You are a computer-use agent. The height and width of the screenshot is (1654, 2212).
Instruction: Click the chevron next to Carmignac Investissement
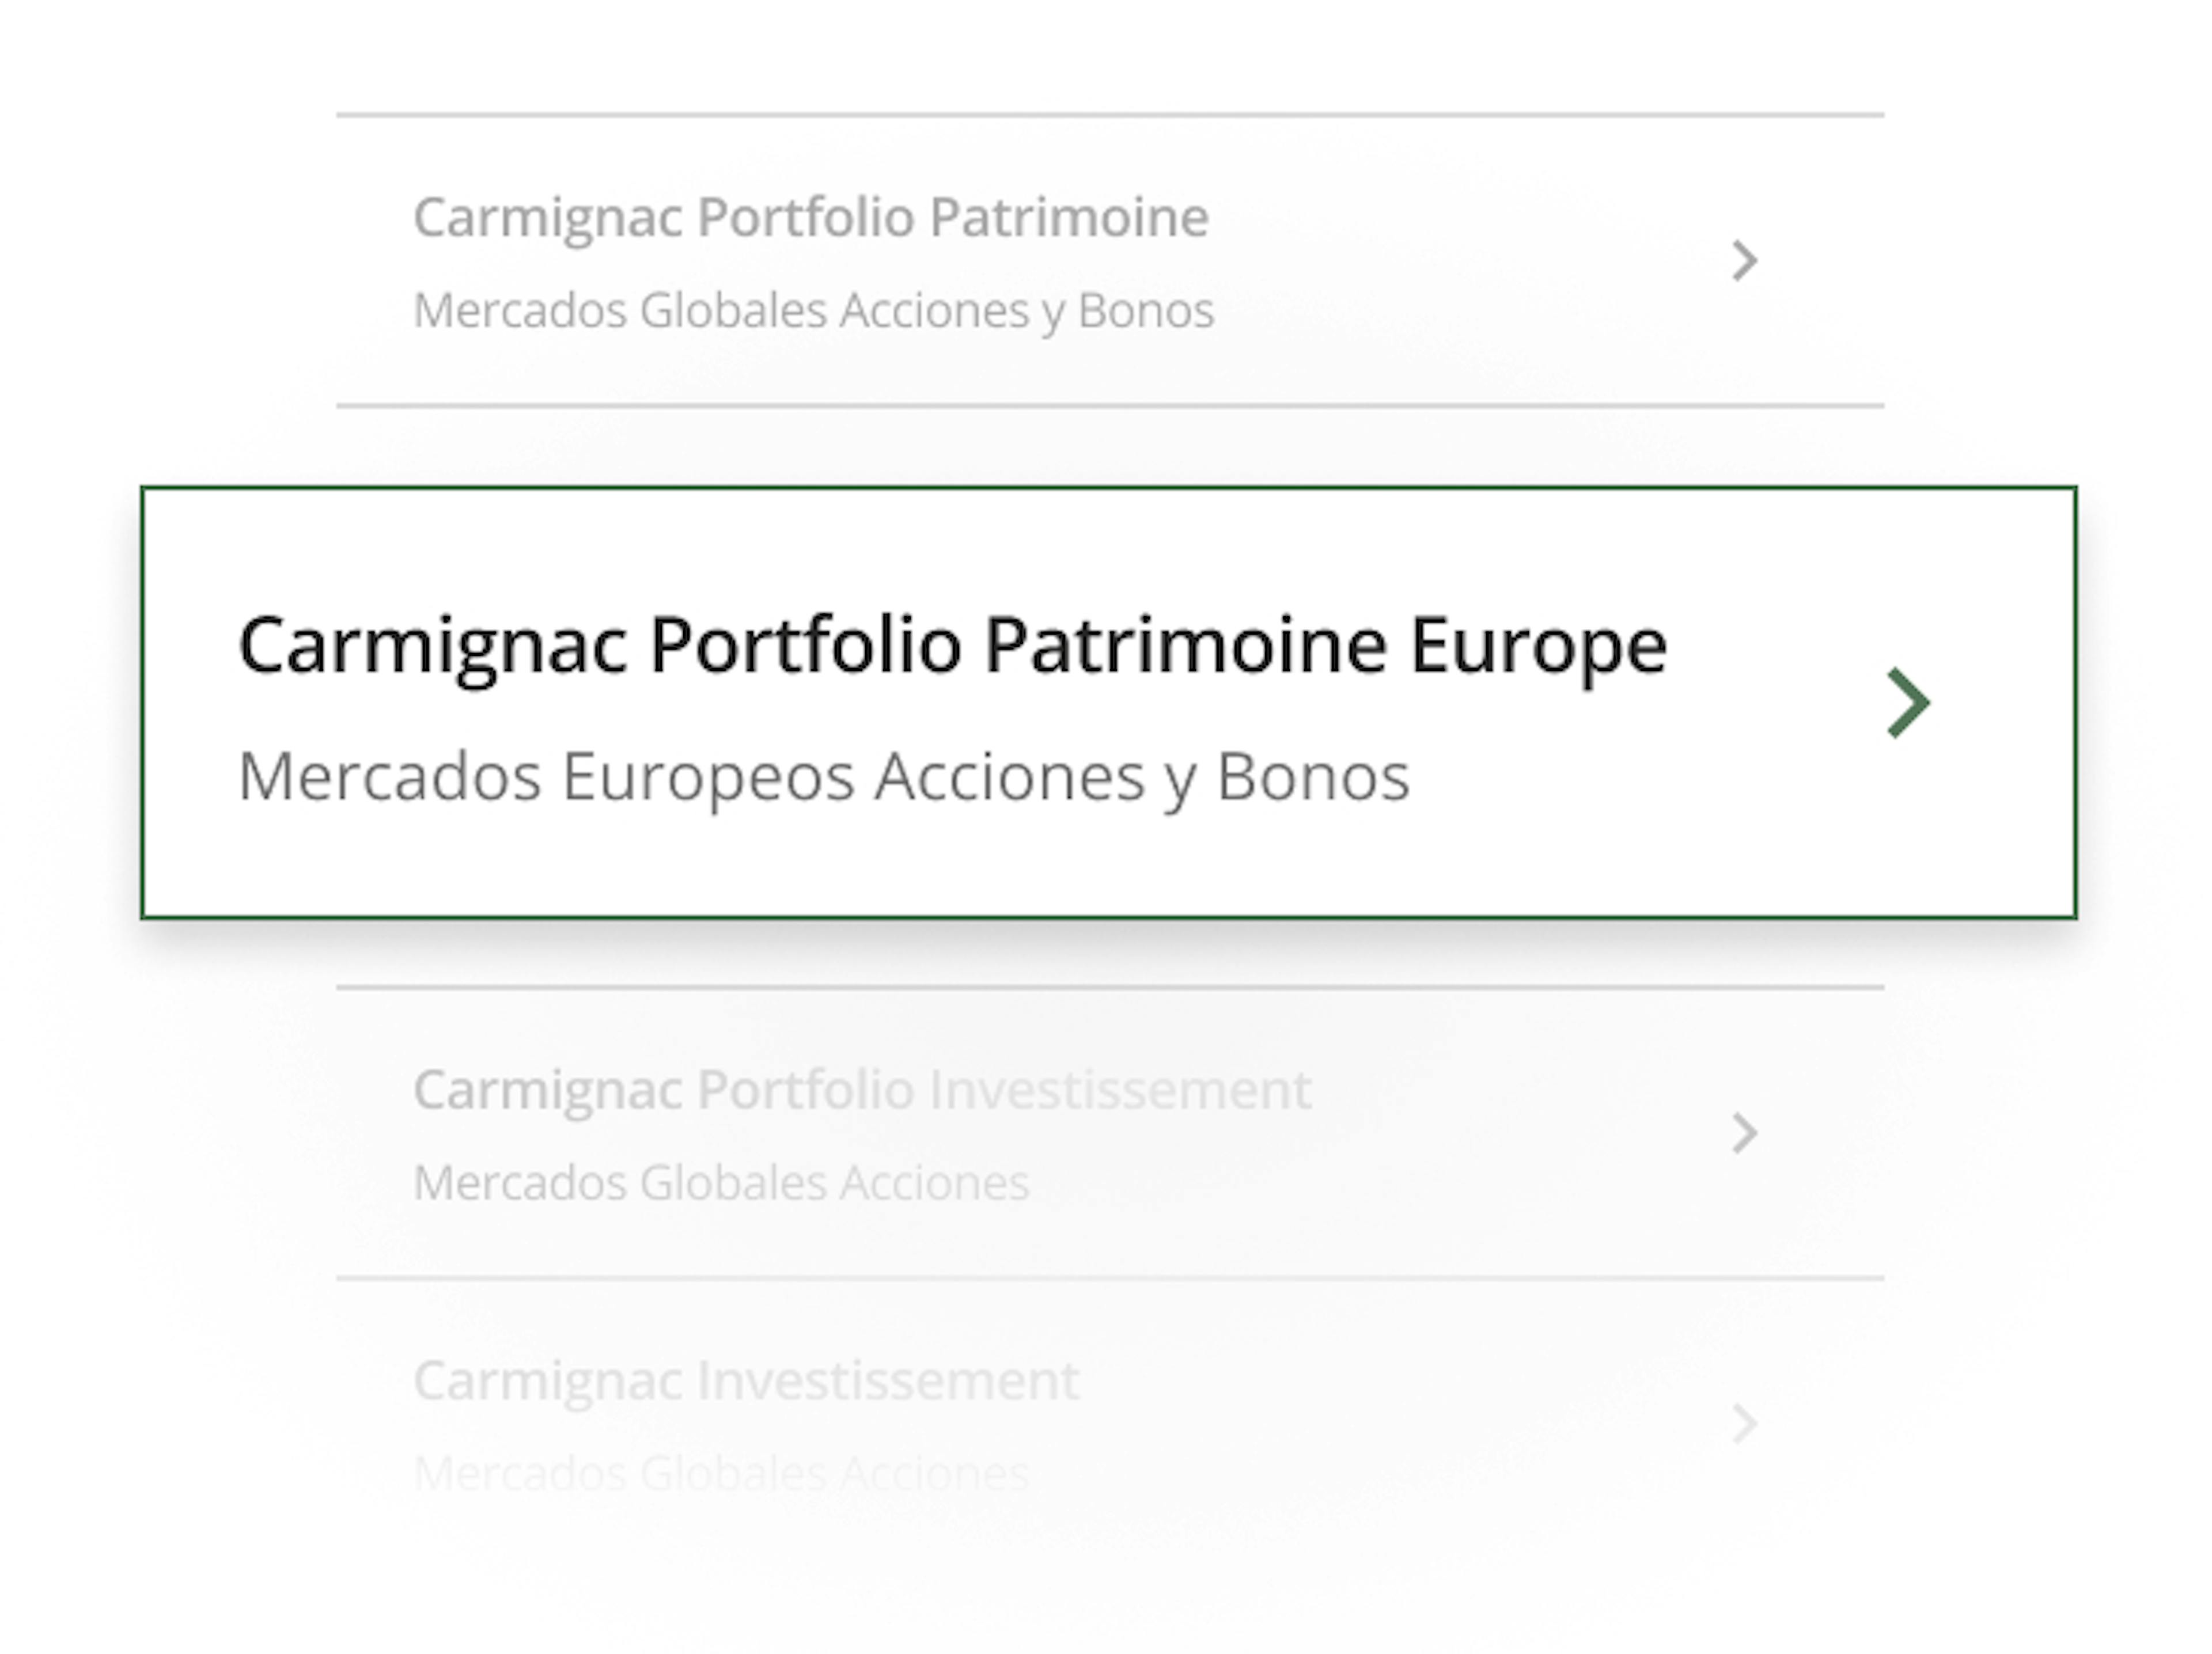[x=1744, y=1423]
